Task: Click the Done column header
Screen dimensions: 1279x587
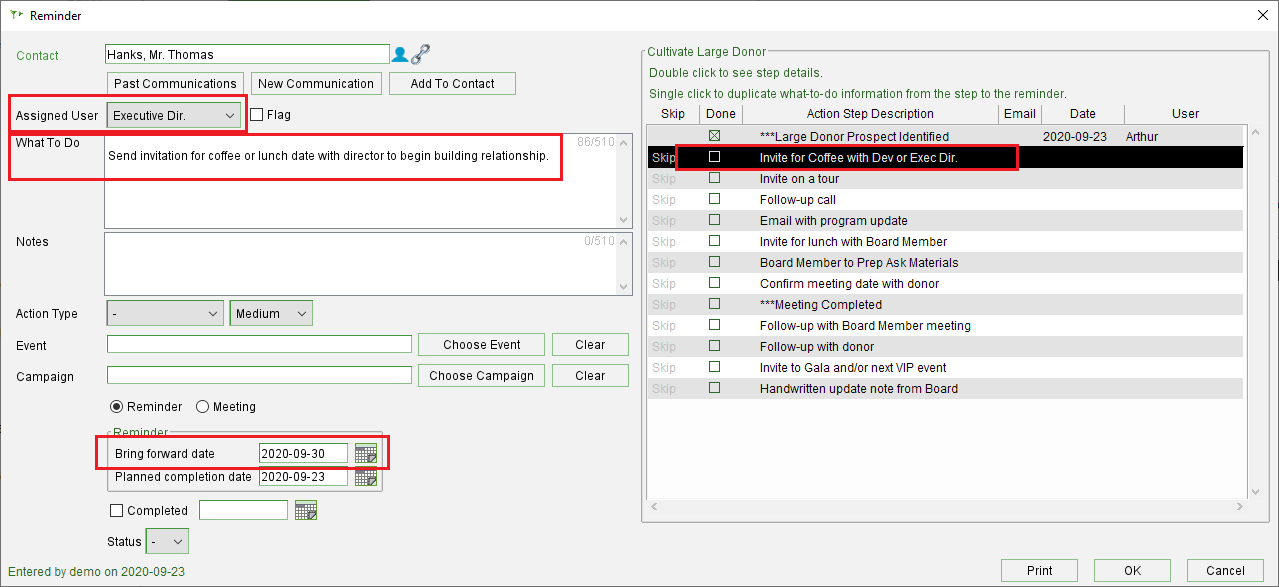Action: (x=720, y=114)
